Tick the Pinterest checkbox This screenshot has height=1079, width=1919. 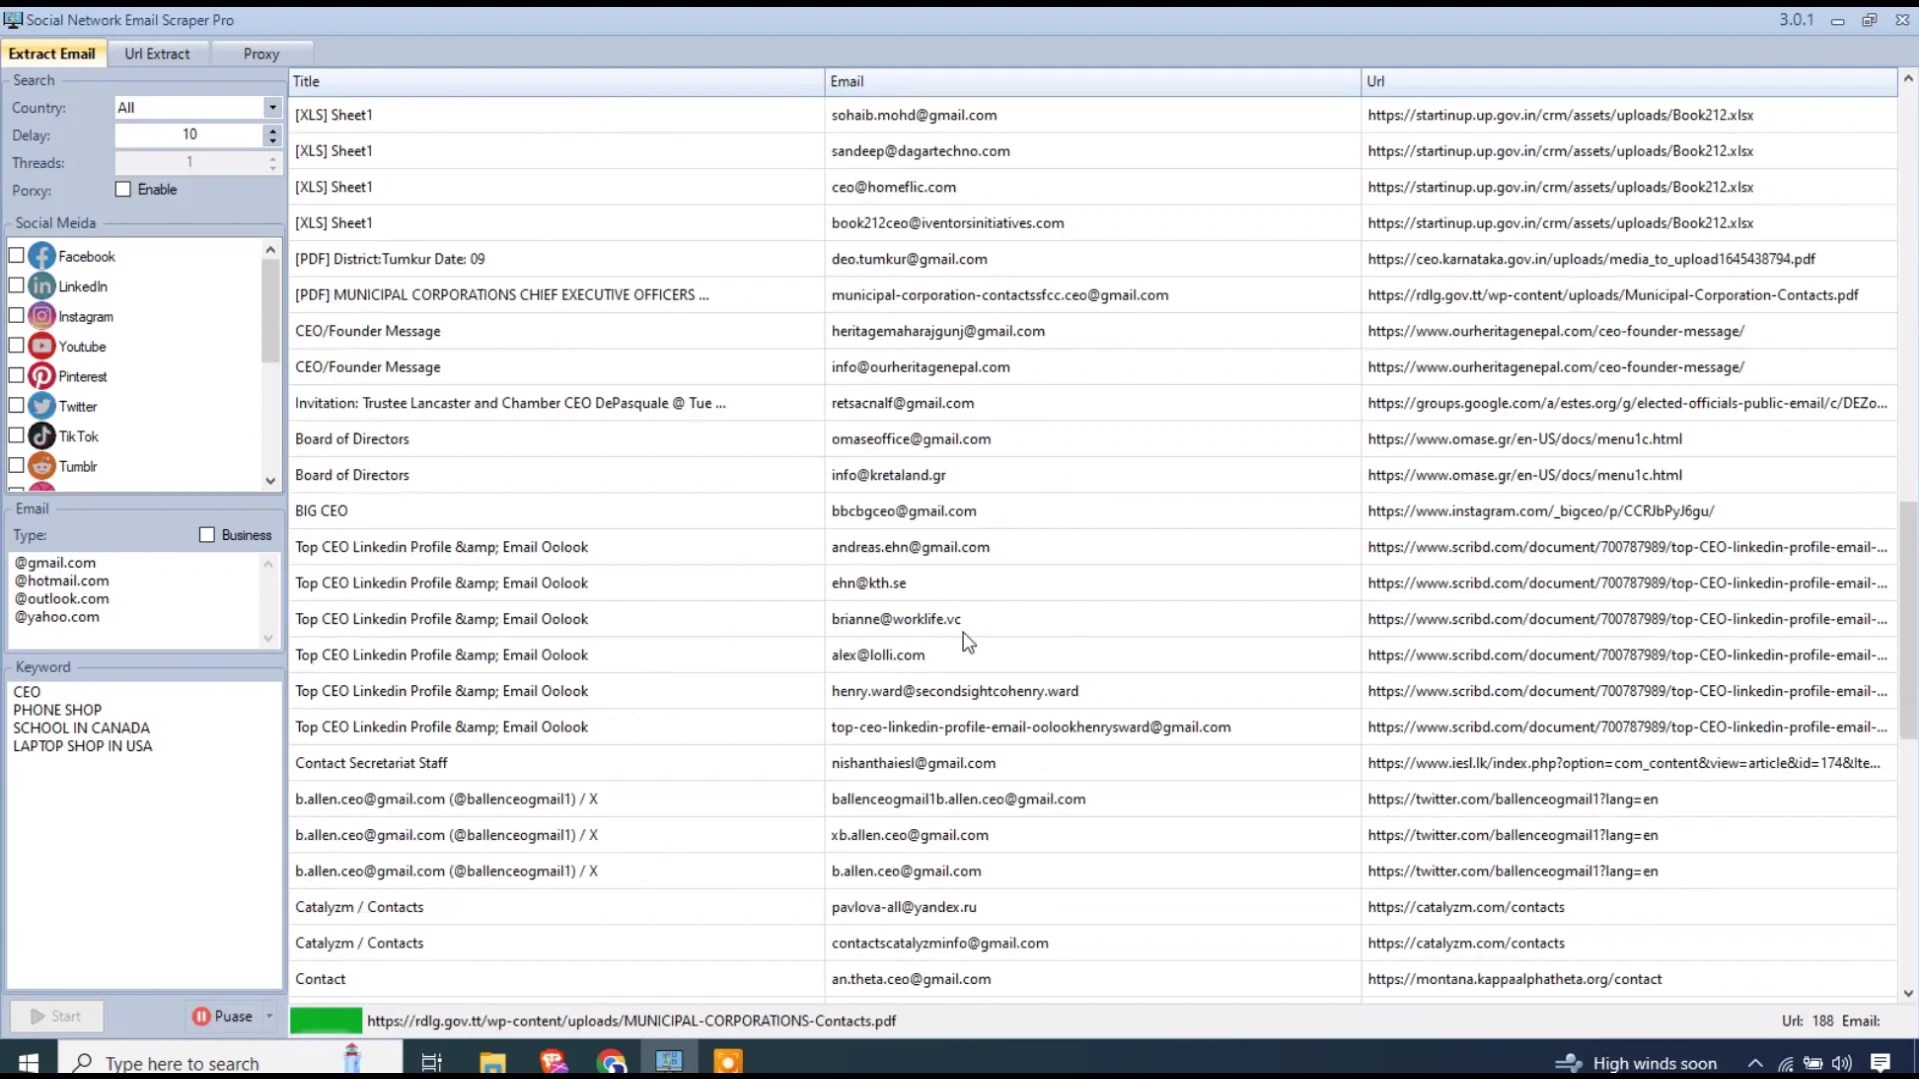tap(16, 376)
